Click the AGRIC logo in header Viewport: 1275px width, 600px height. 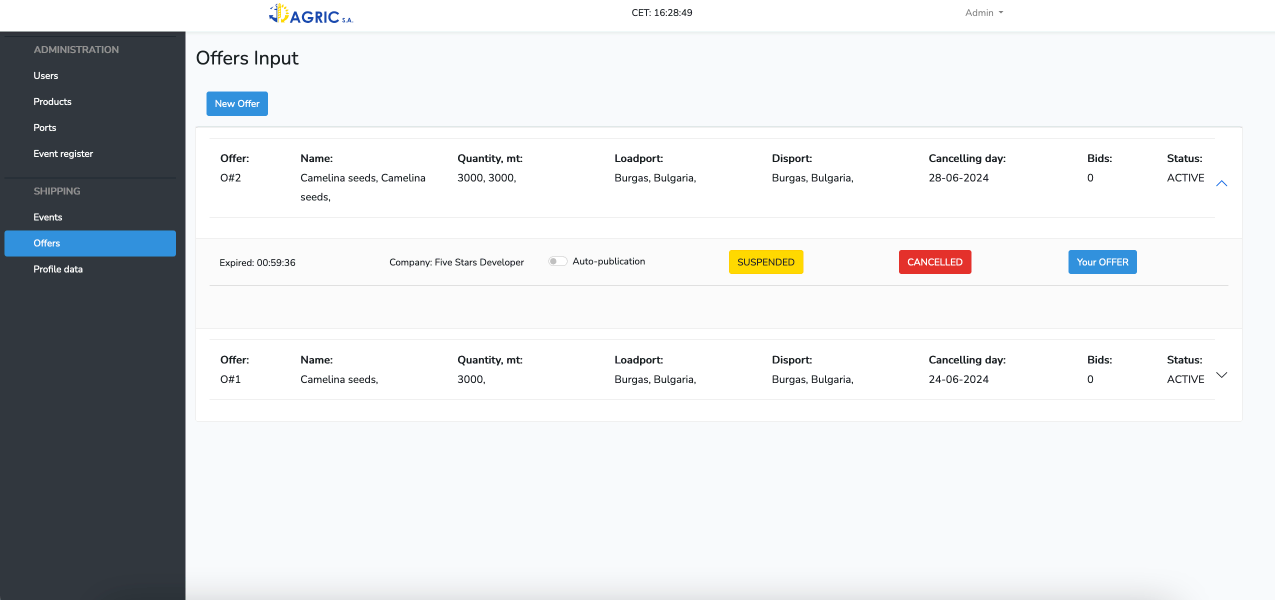click(311, 14)
